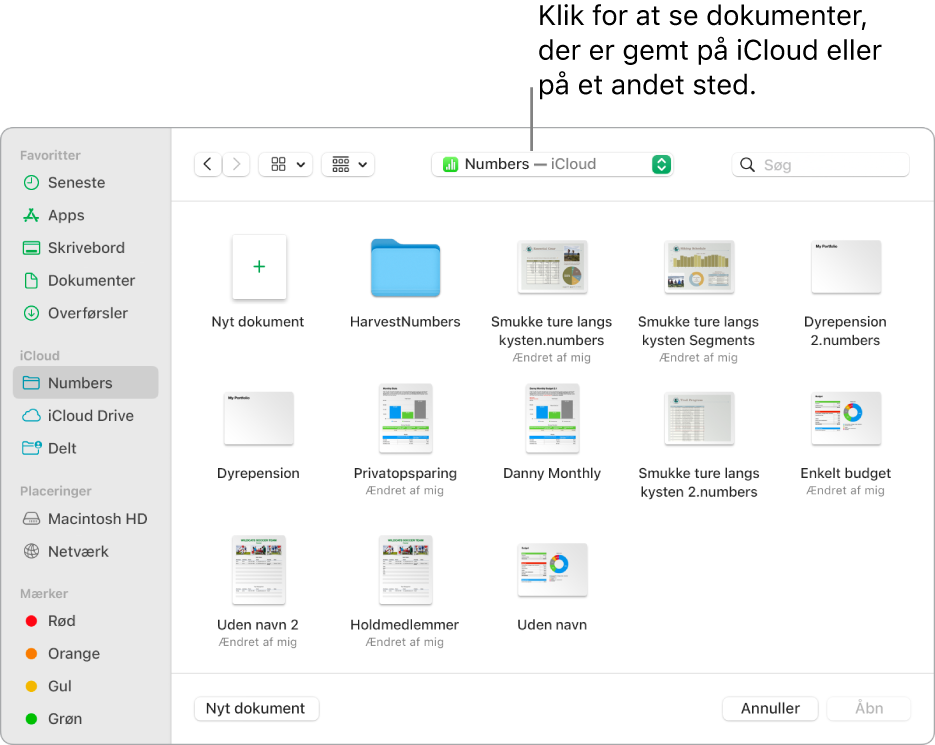Open Skrivebord in the sidebar

pyautogui.click(x=86, y=248)
